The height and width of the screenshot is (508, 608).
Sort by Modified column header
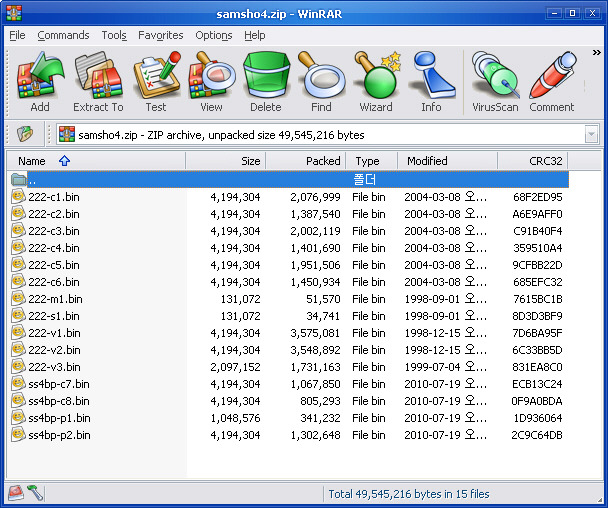pyautogui.click(x=447, y=161)
